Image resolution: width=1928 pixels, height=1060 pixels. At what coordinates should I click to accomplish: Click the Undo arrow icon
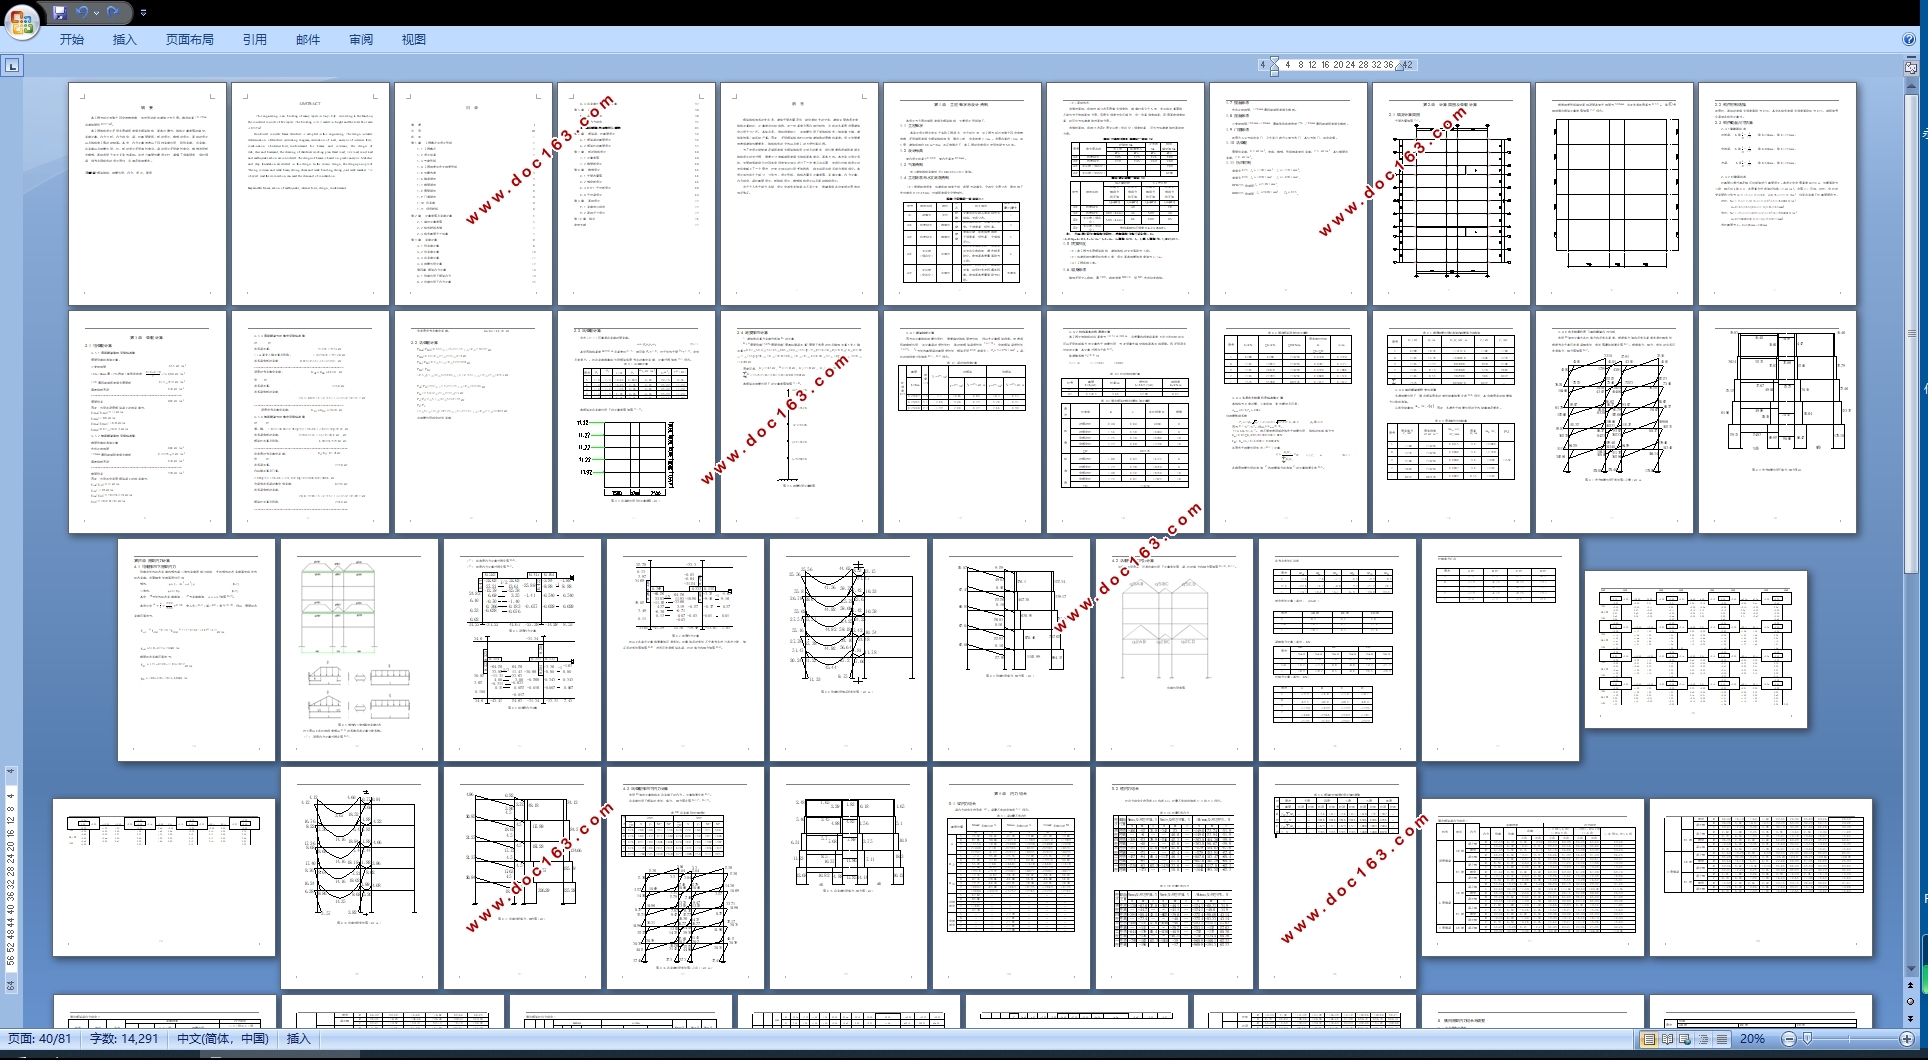click(82, 13)
